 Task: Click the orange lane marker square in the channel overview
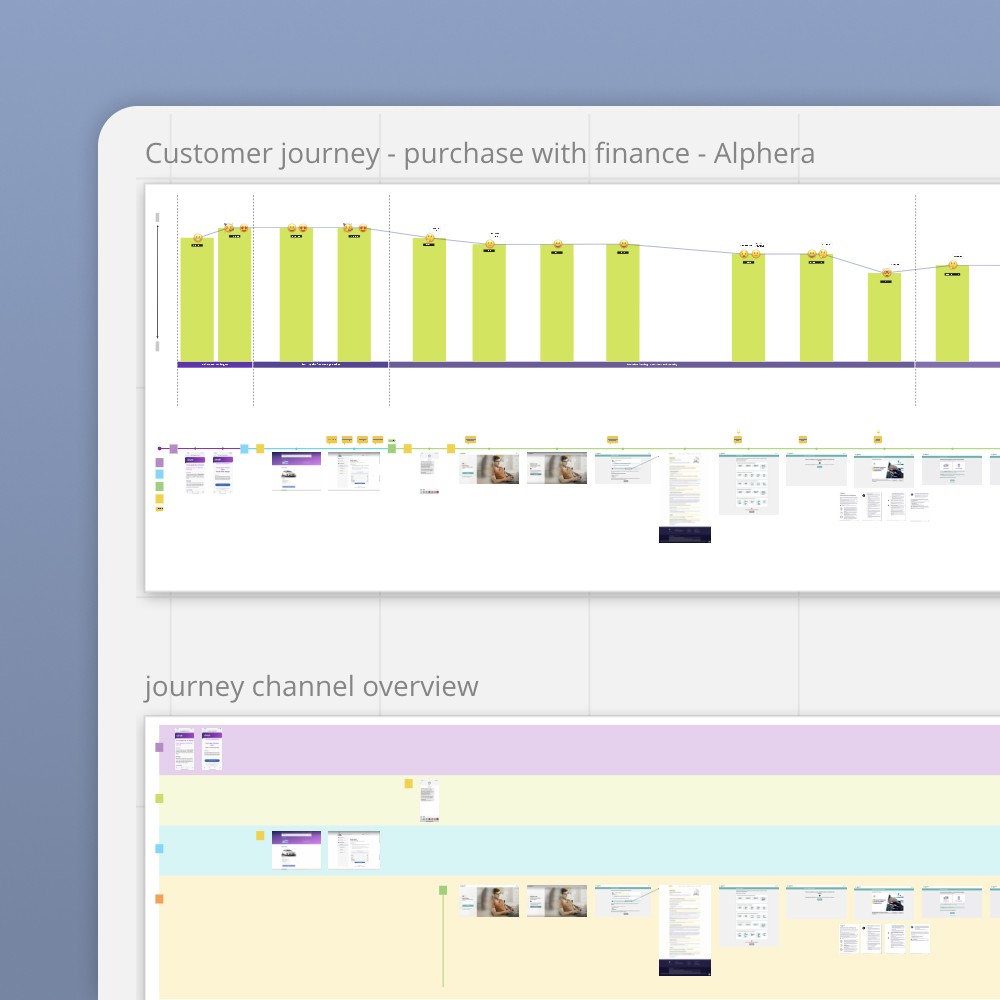(x=159, y=899)
